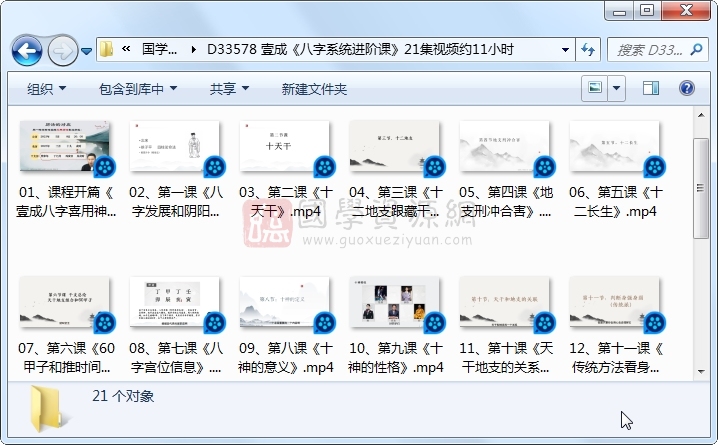Open the 共享 menu

coord(229,89)
